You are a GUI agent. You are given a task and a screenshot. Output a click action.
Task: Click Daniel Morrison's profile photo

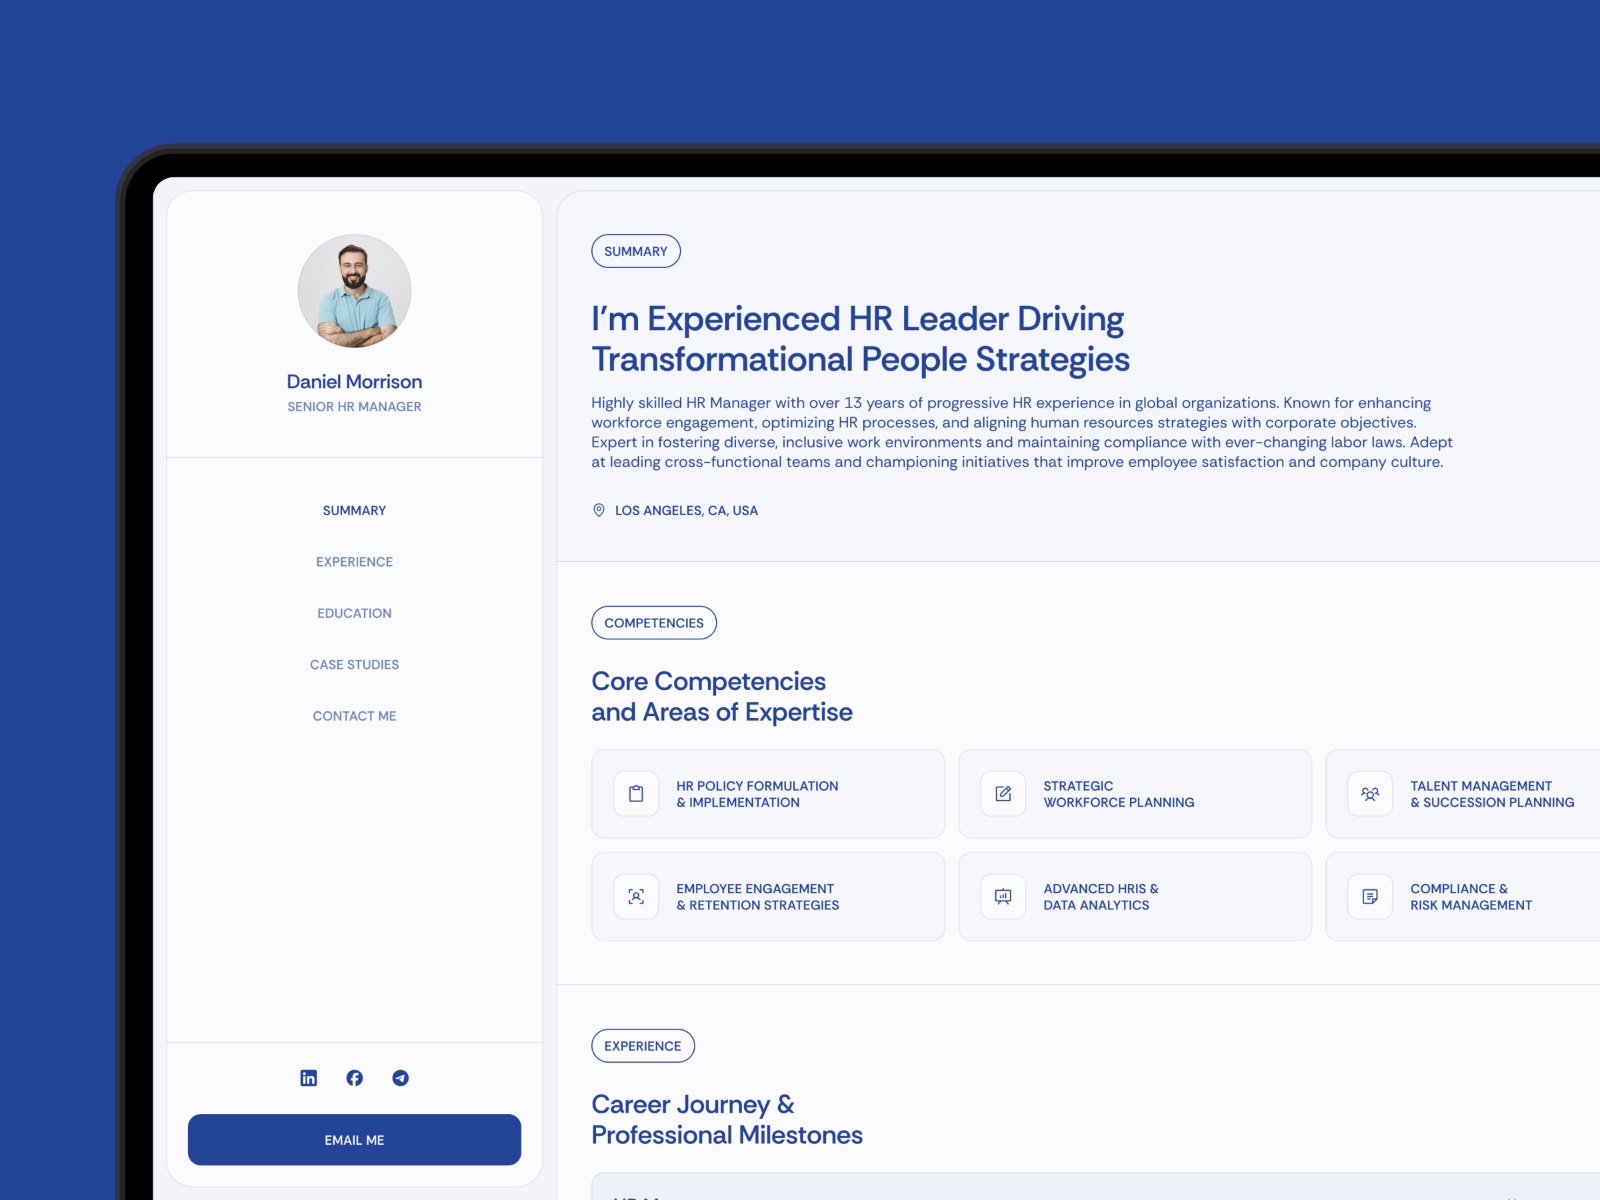point(354,291)
